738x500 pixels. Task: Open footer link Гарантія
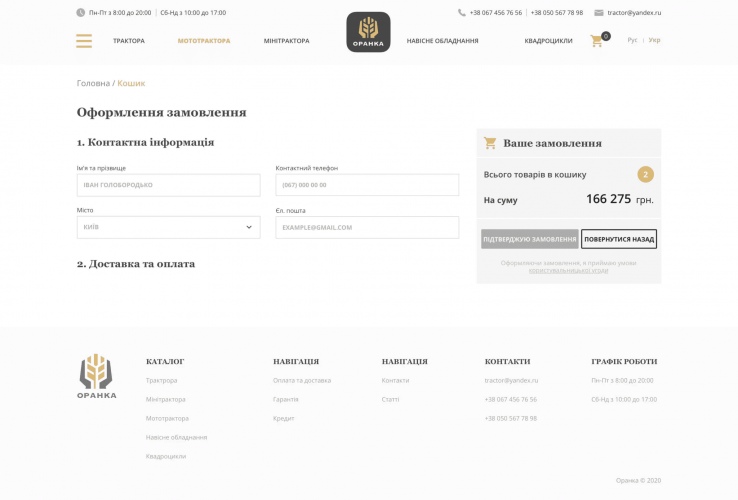[286, 399]
